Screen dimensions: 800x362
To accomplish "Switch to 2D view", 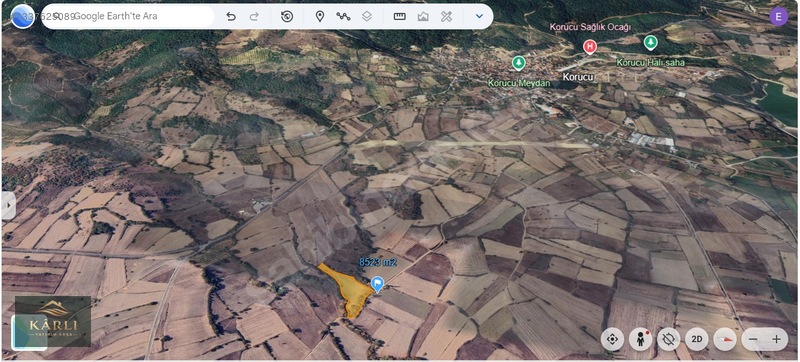I will click(696, 339).
